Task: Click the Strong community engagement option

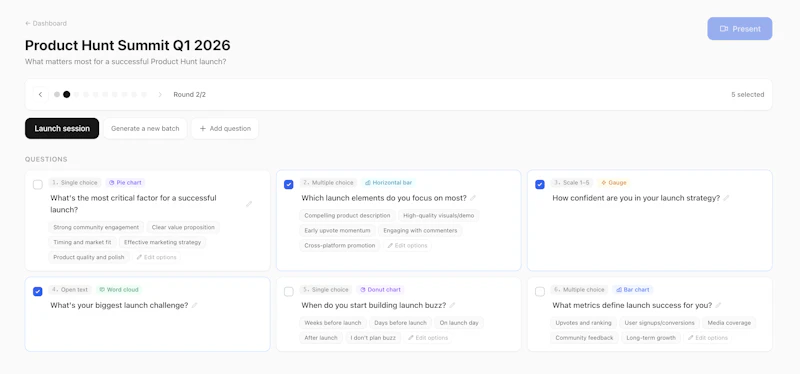Action: pyautogui.click(x=96, y=227)
